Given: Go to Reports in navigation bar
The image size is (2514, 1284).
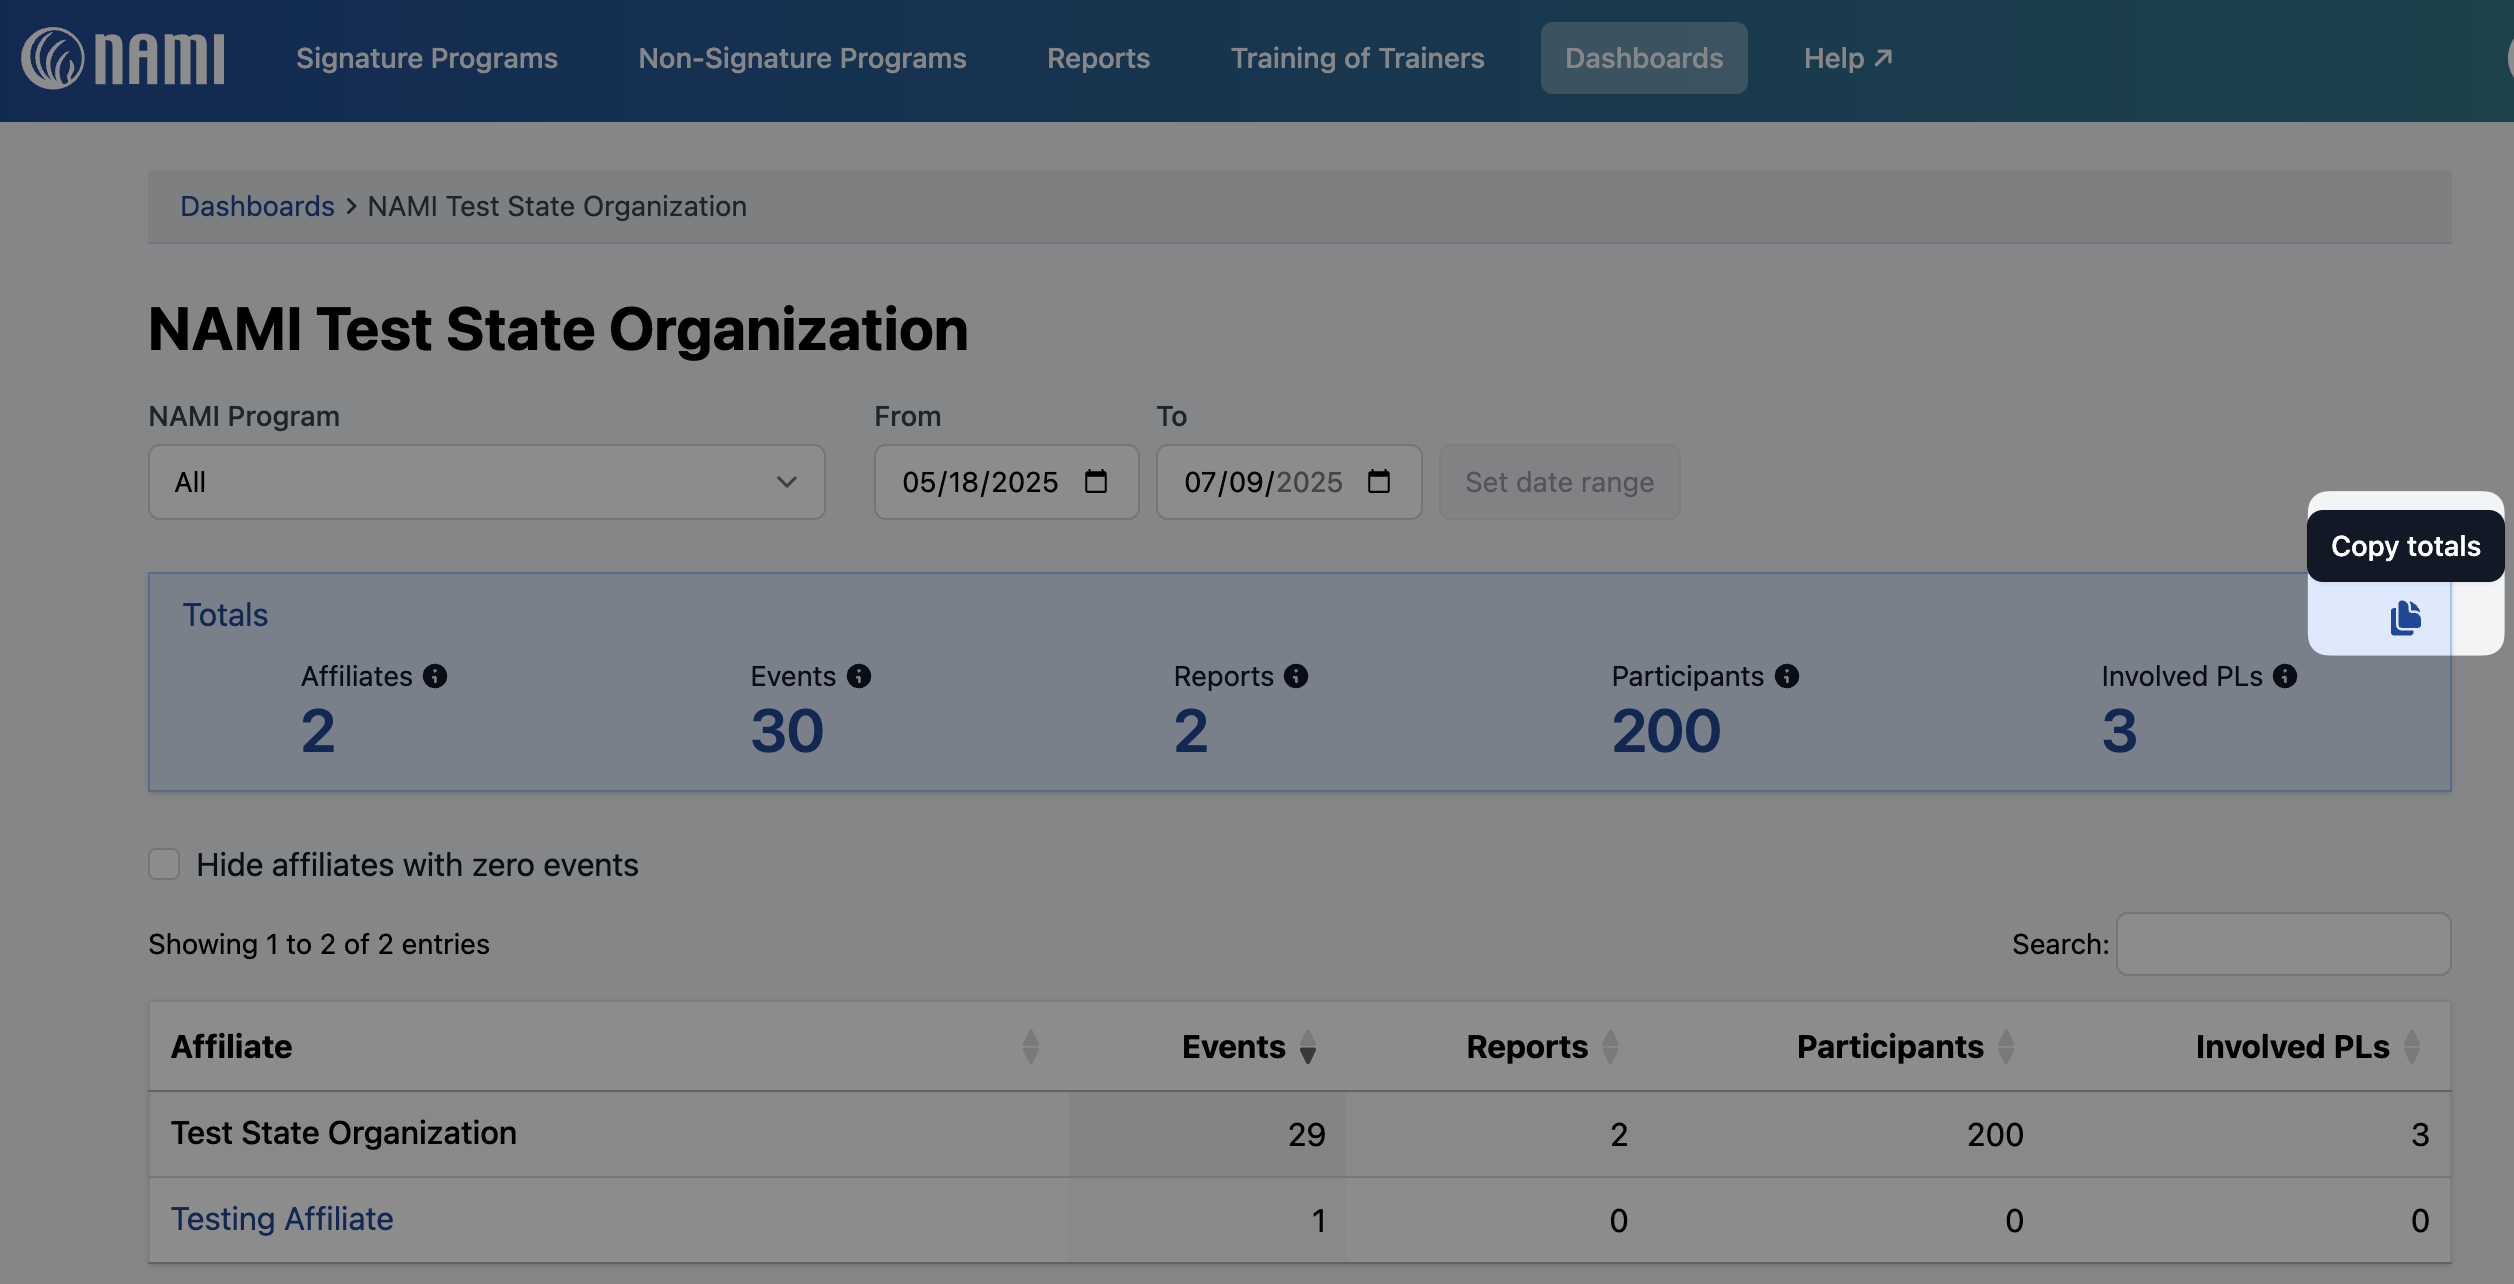Looking at the screenshot, I should pyautogui.click(x=1098, y=58).
